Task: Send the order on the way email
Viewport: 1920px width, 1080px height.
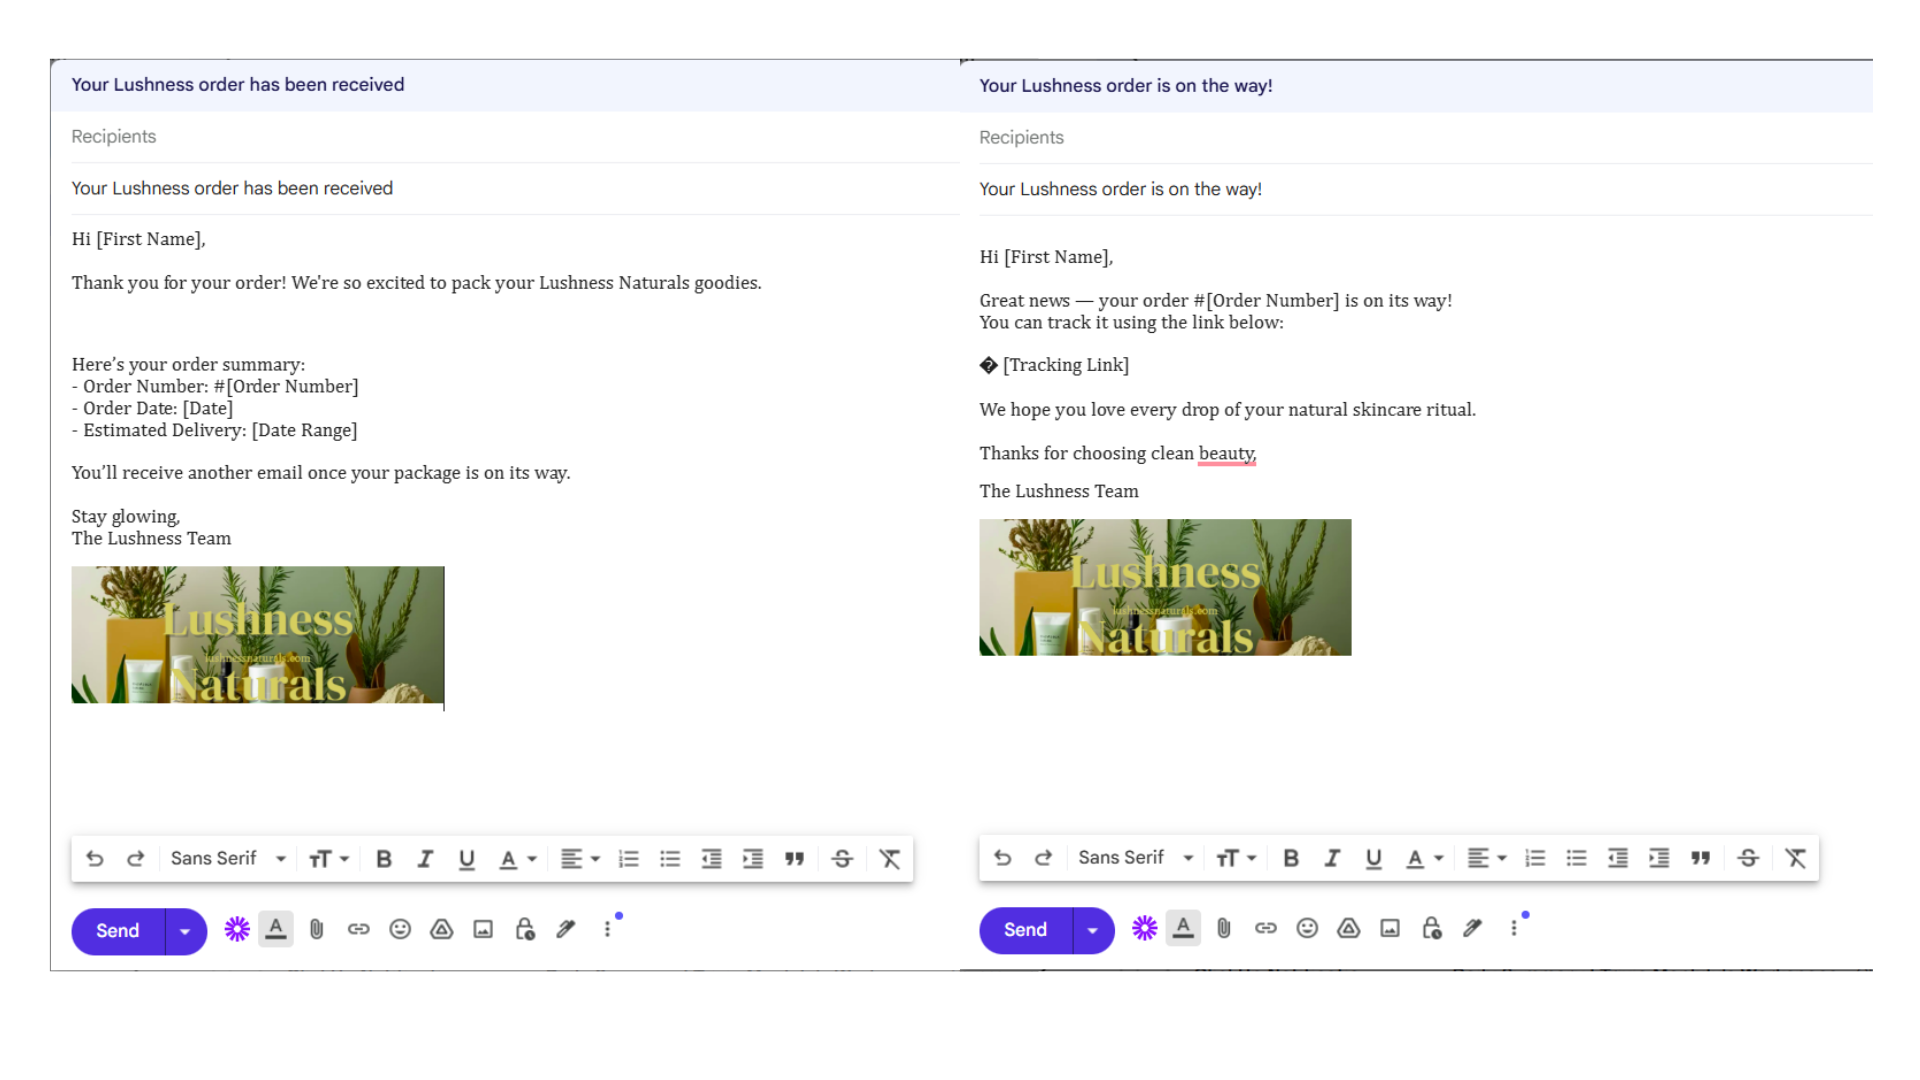Action: coord(1025,930)
